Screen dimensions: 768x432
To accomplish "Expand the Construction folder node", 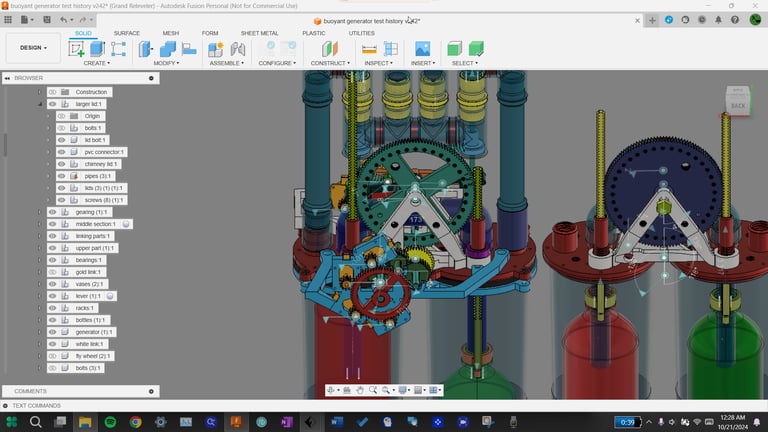I will click(x=40, y=92).
